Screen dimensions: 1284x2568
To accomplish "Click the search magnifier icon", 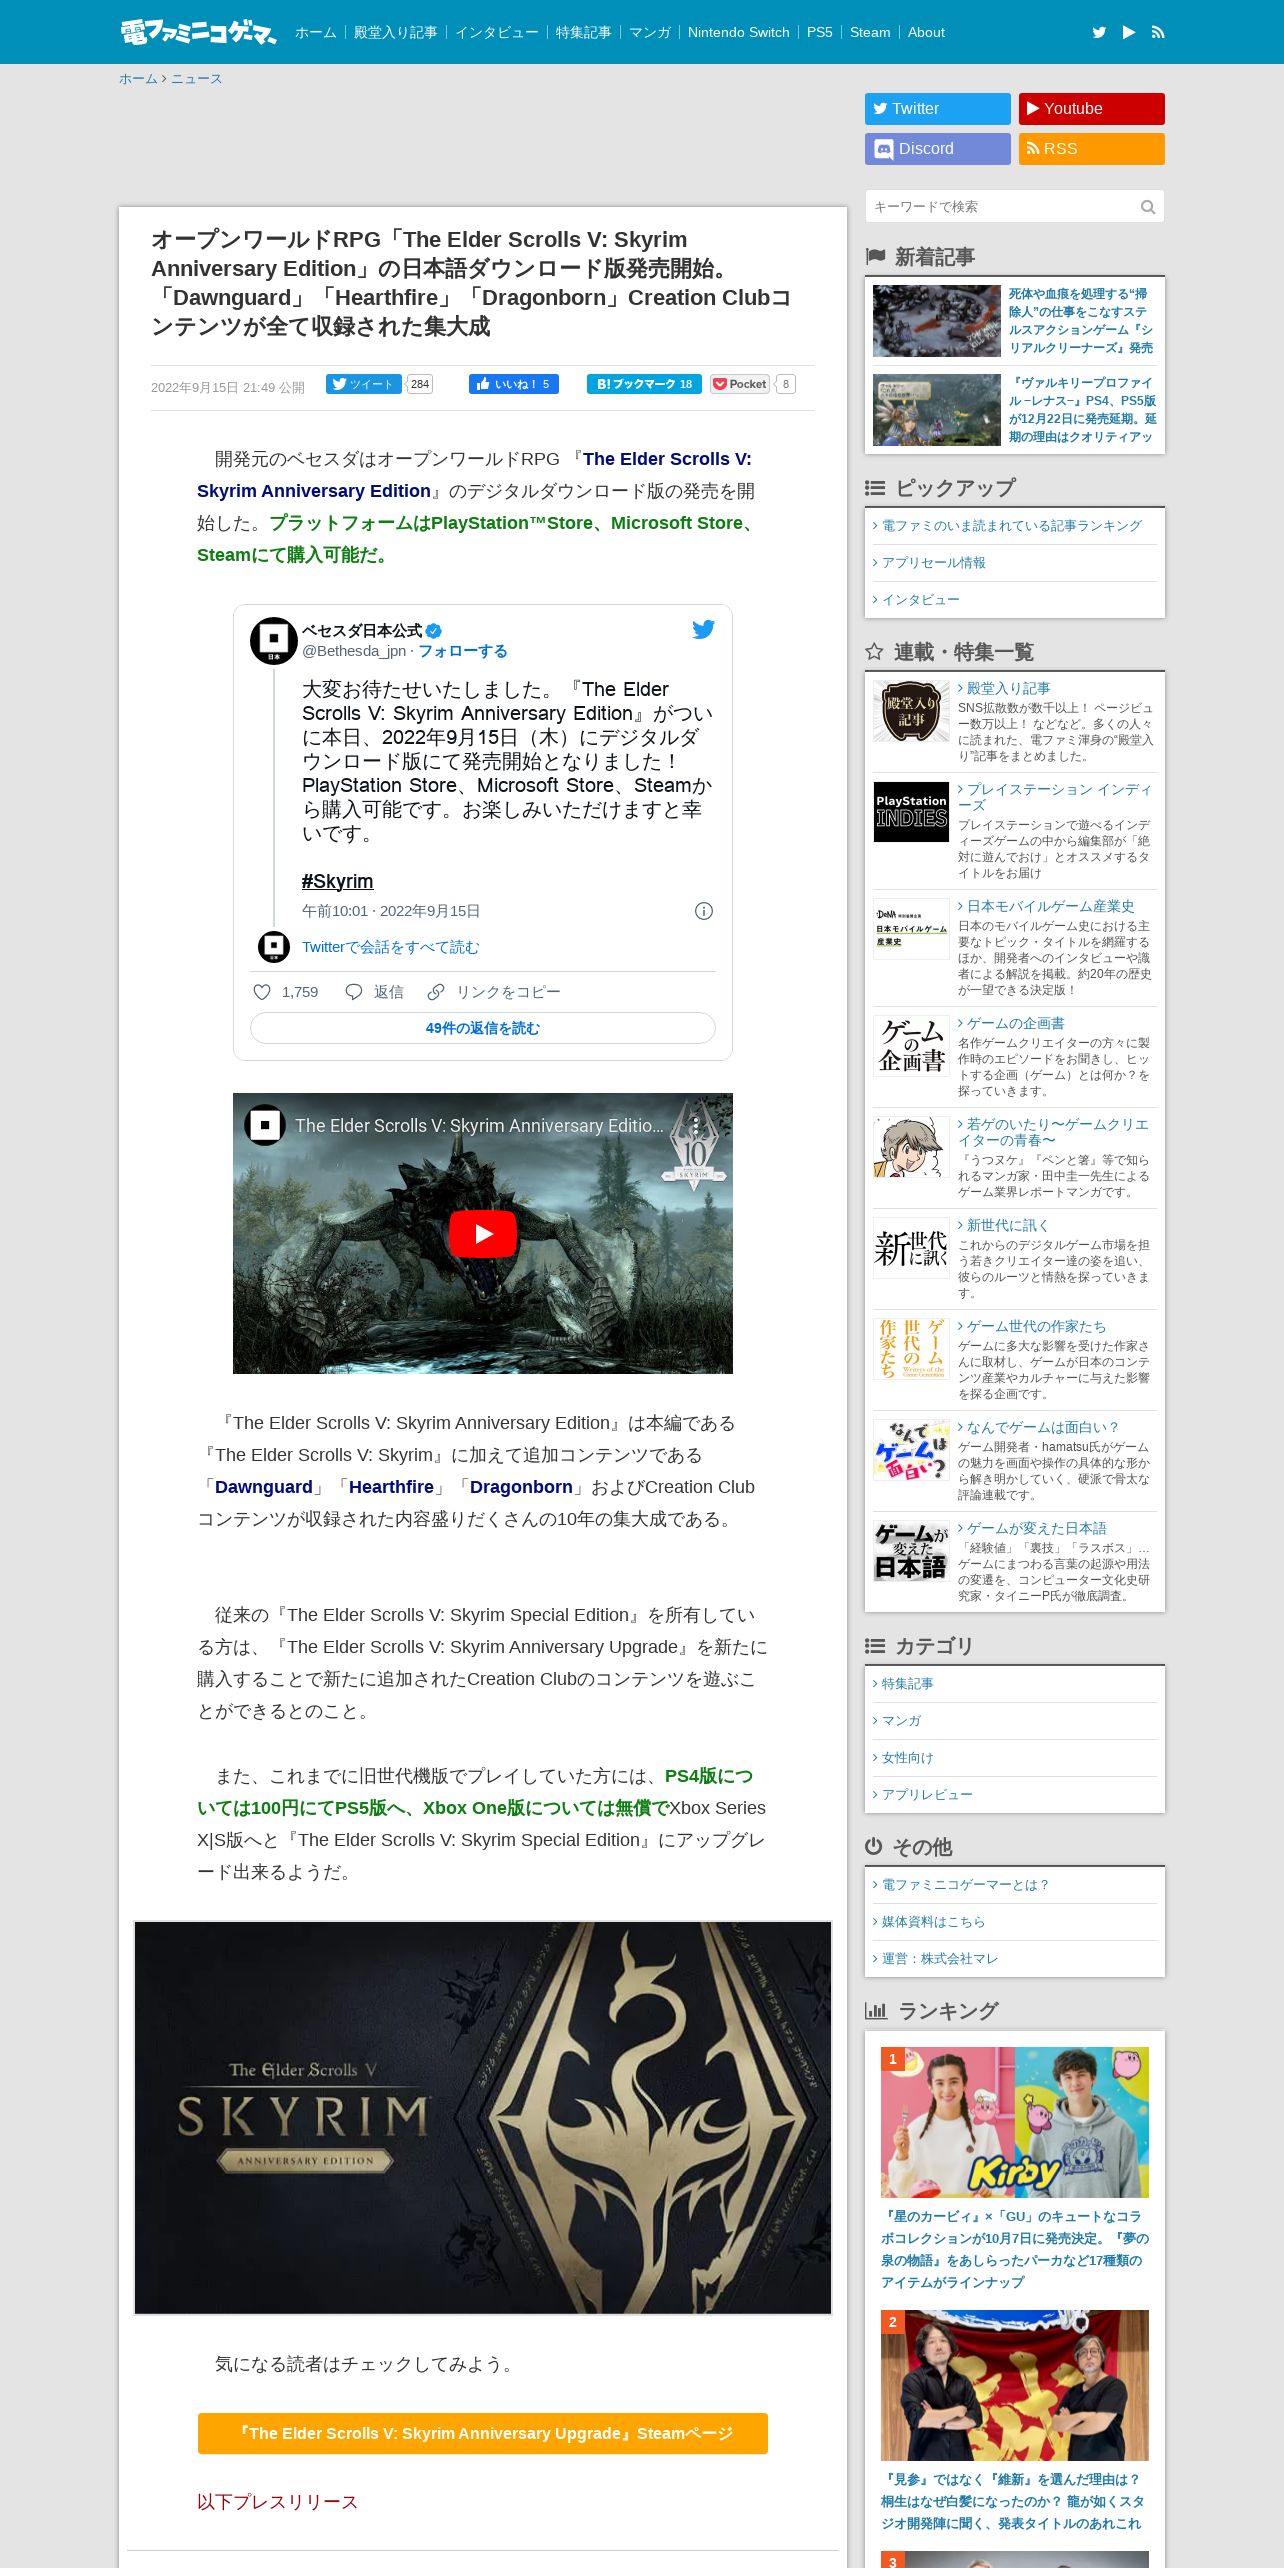I will coord(1148,207).
